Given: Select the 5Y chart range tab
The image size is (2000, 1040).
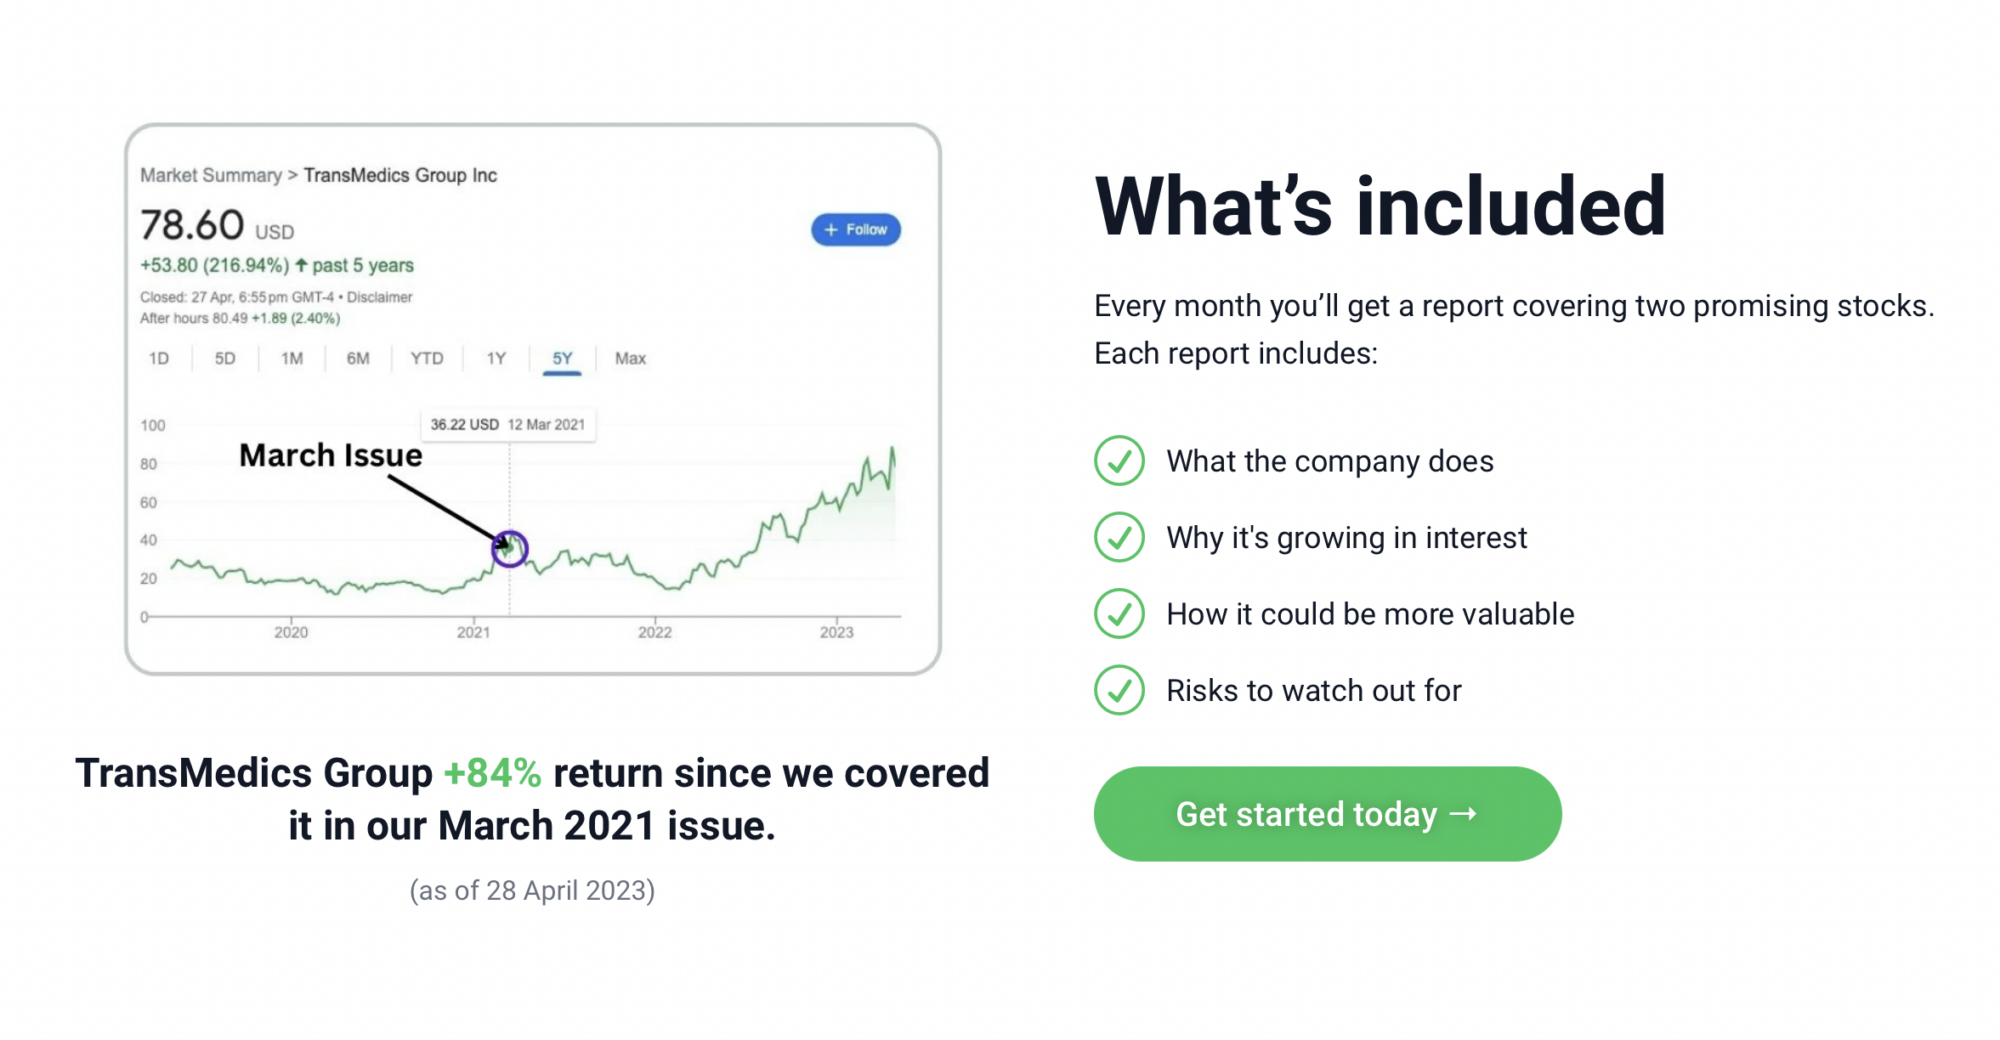Looking at the screenshot, I should (x=562, y=358).
